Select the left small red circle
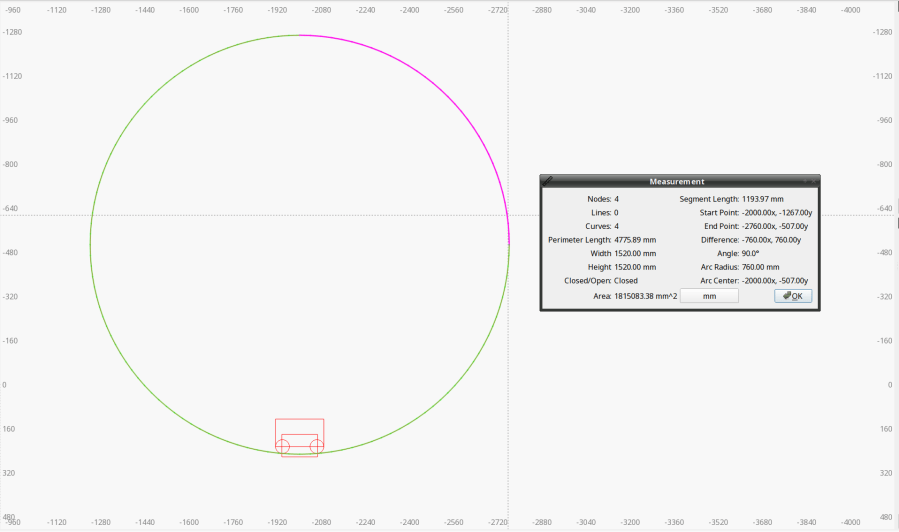899x532 pixels. click(x=283, y=444)
